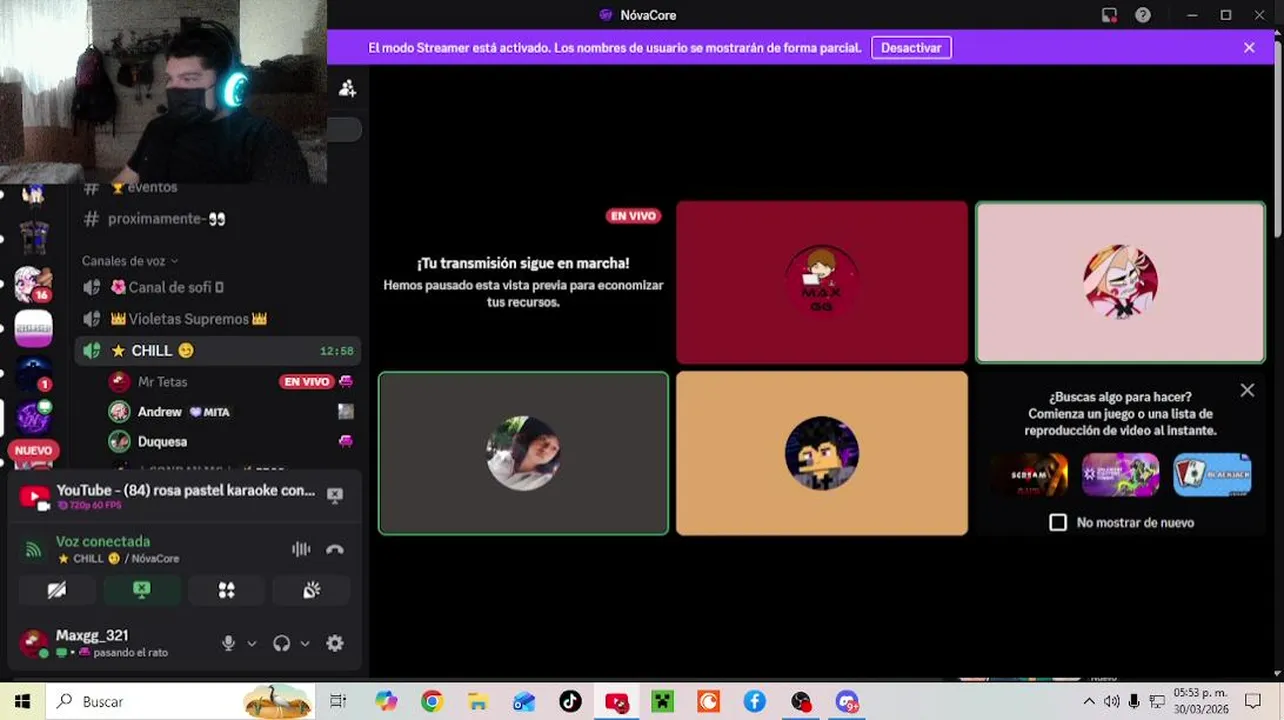Open Google Chrome from taskbar
The height and width of the screenshot is (720, 1284).
point(432,702)
